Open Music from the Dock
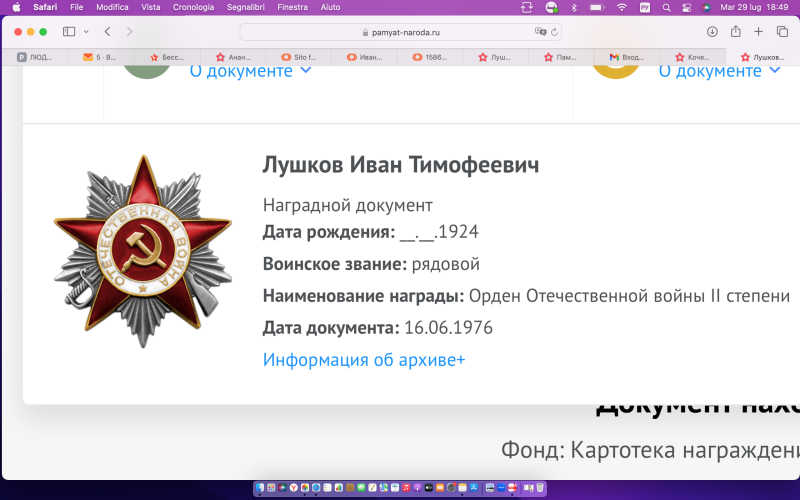The height and width of the screenshot is (500, 800). [x=406, y=488]
